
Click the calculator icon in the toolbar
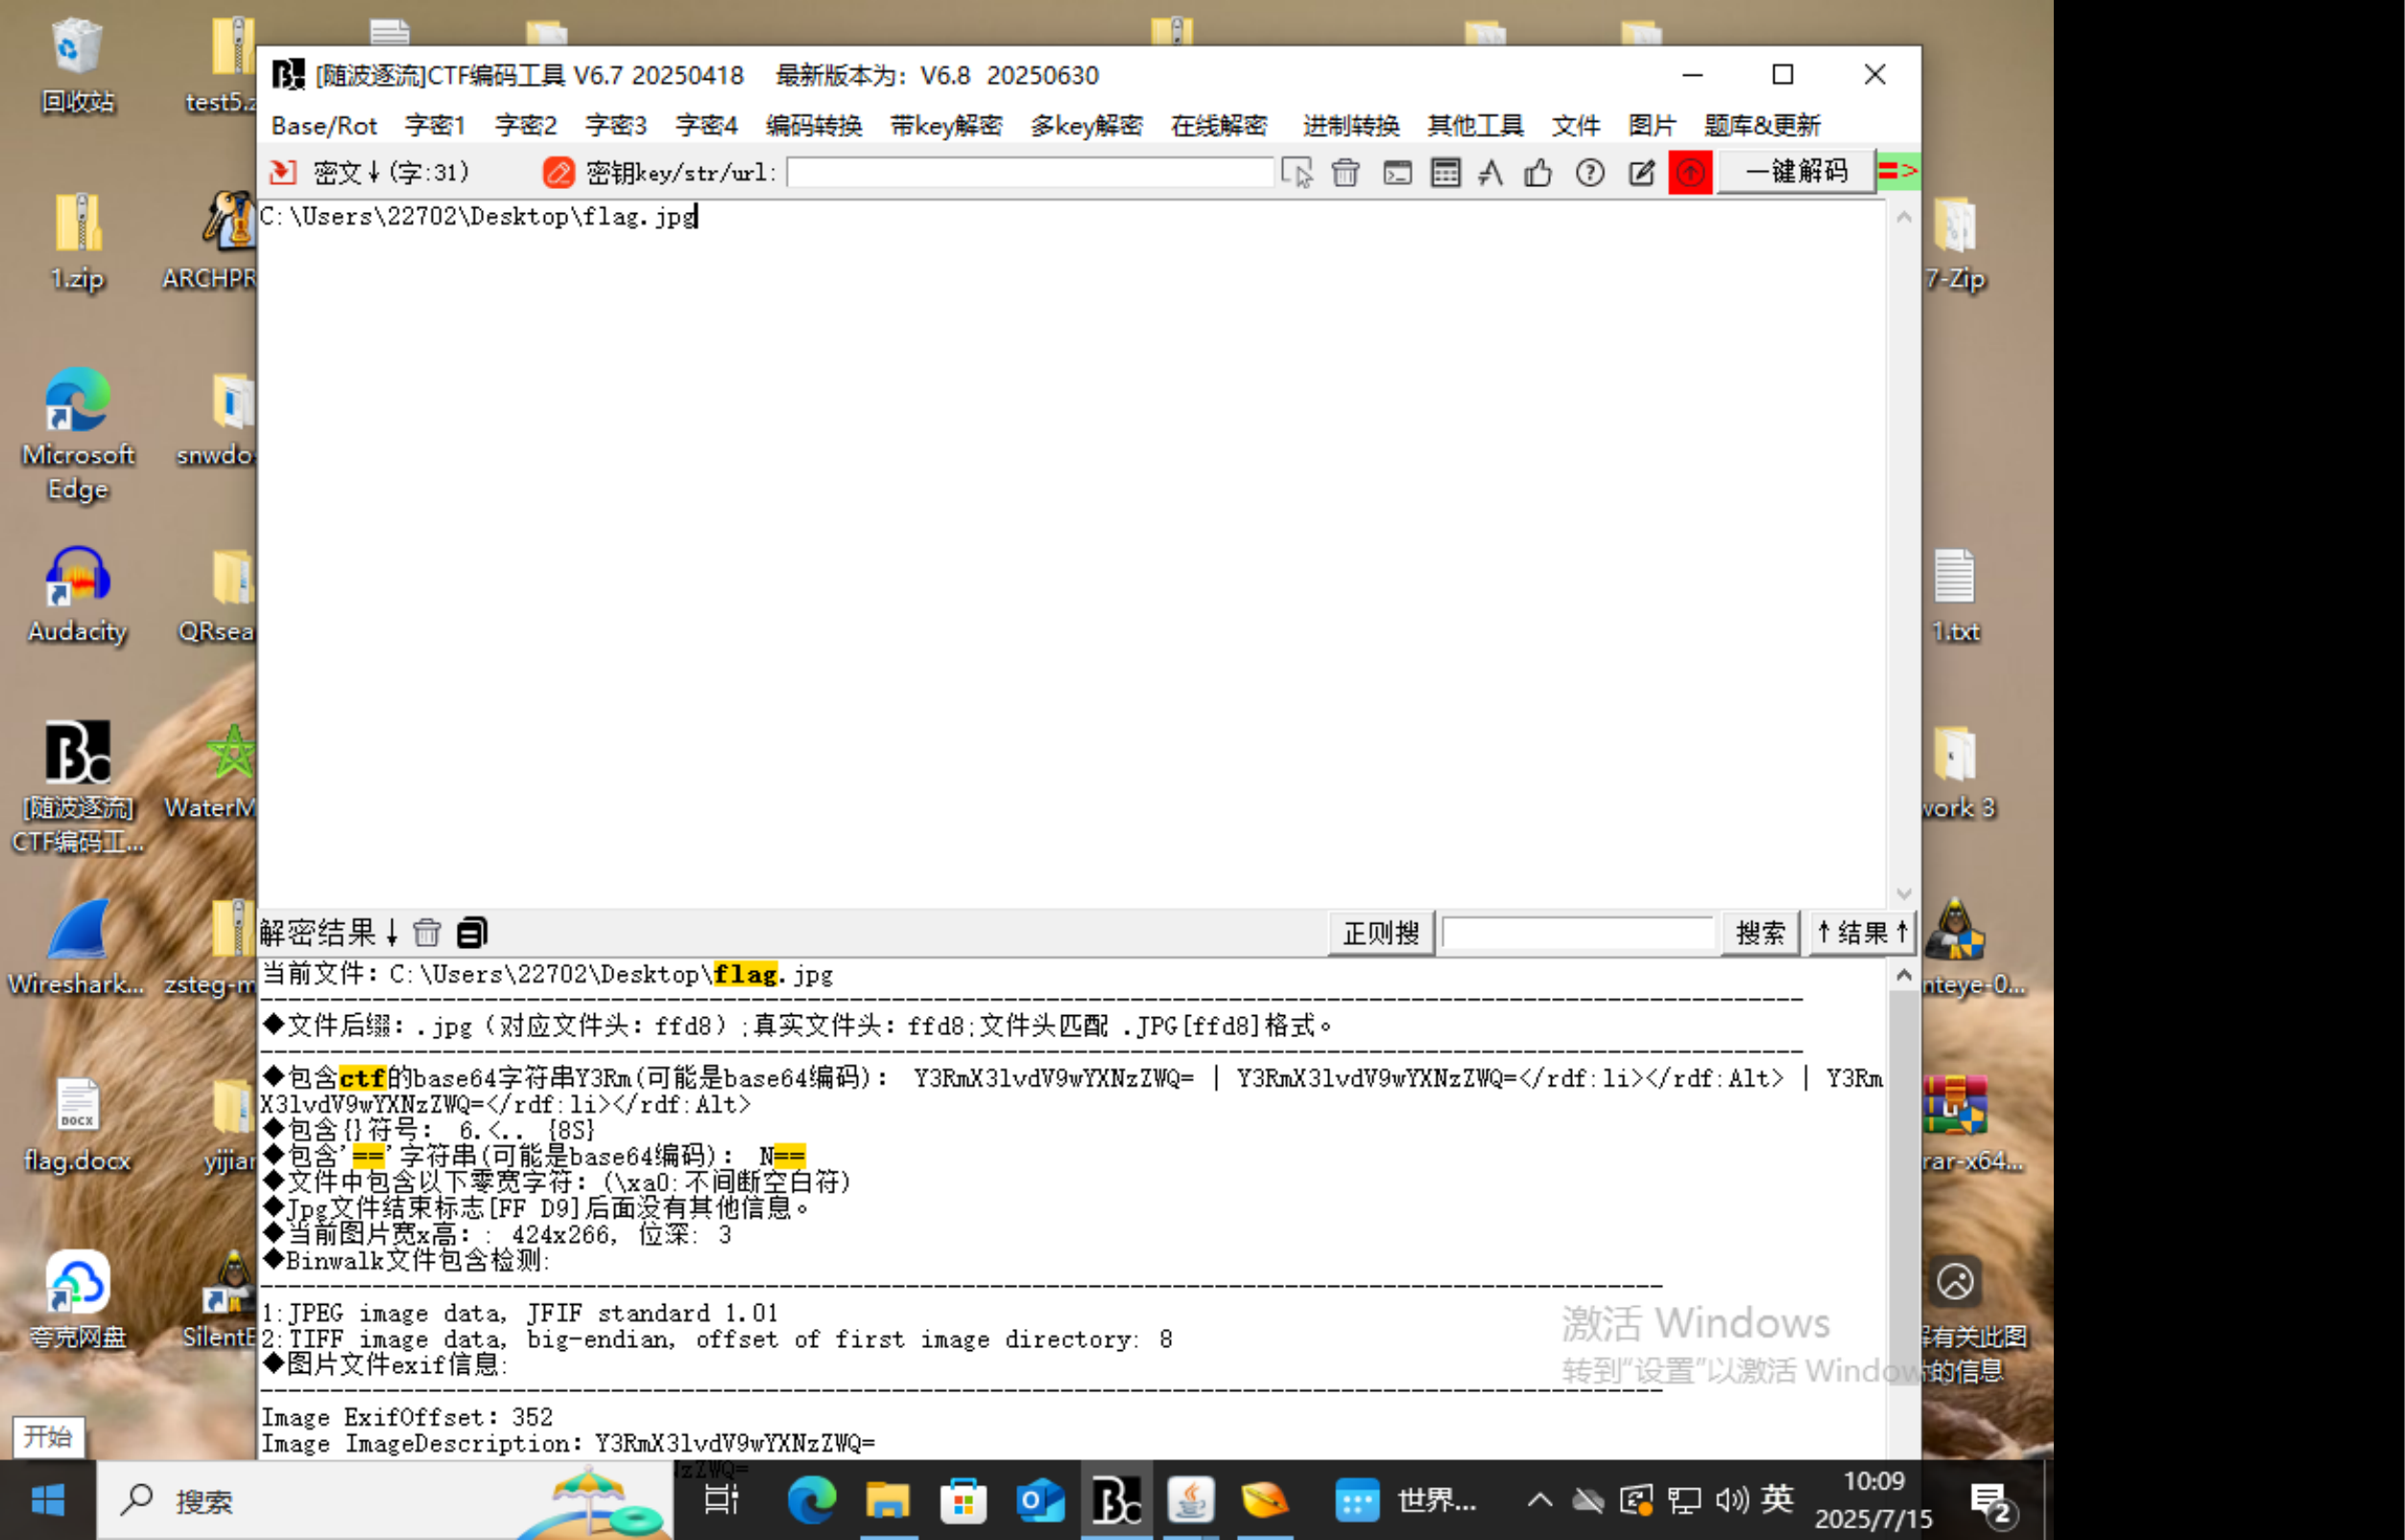click(x=1445, y=172)
